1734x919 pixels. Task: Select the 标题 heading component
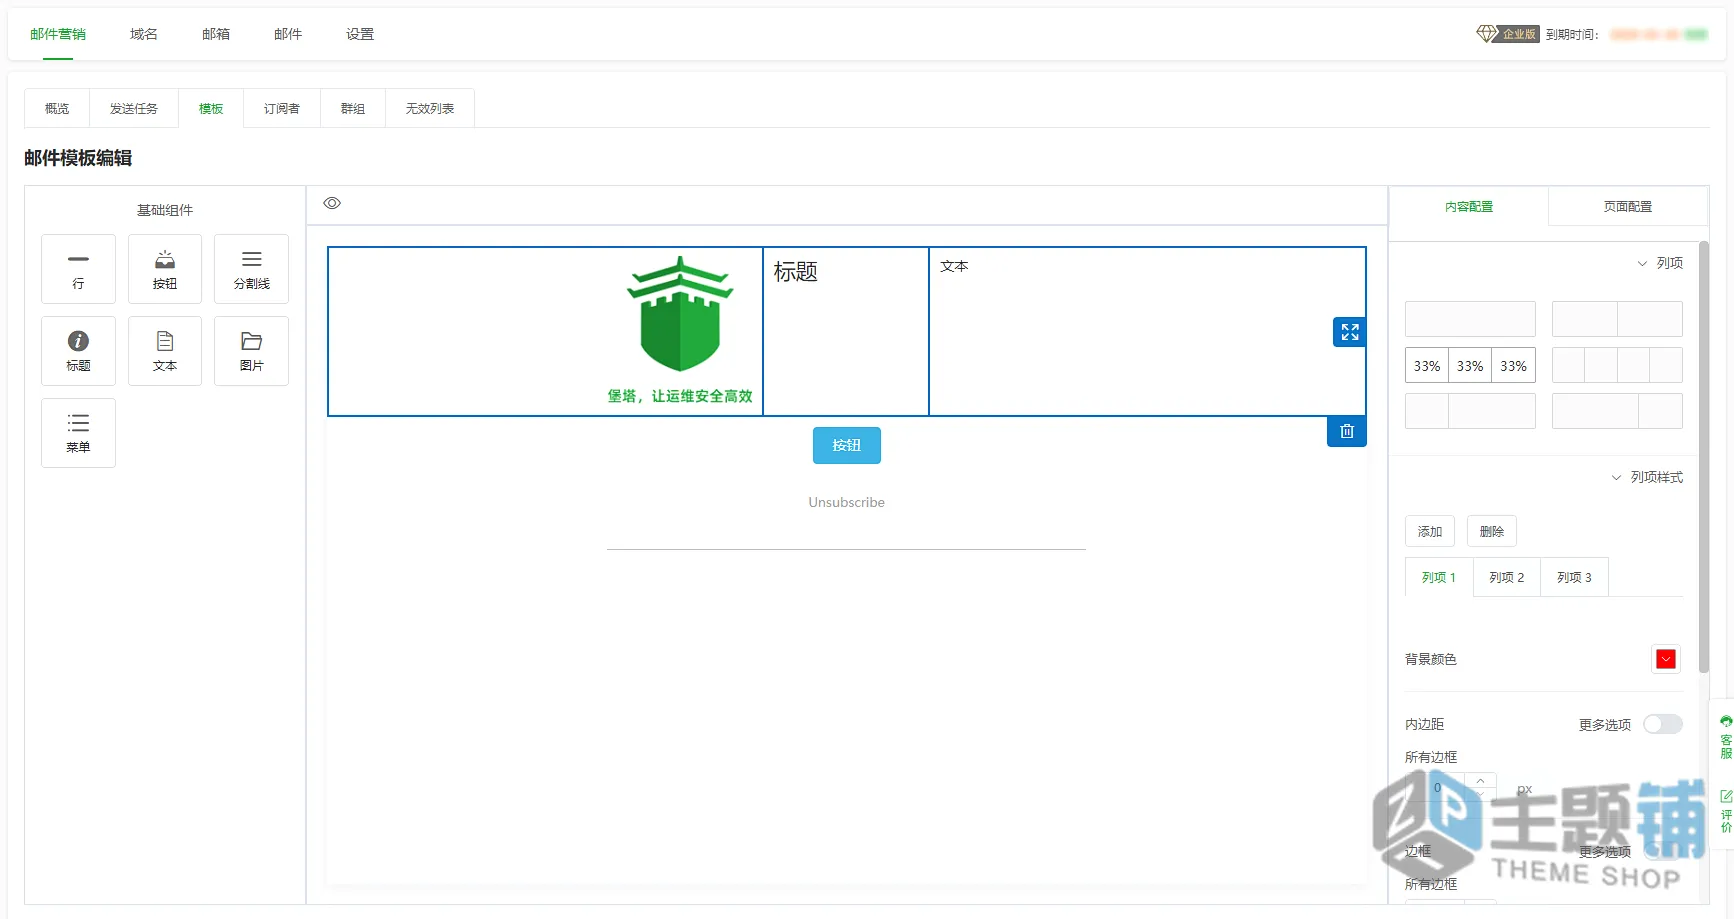click(78, 351)
